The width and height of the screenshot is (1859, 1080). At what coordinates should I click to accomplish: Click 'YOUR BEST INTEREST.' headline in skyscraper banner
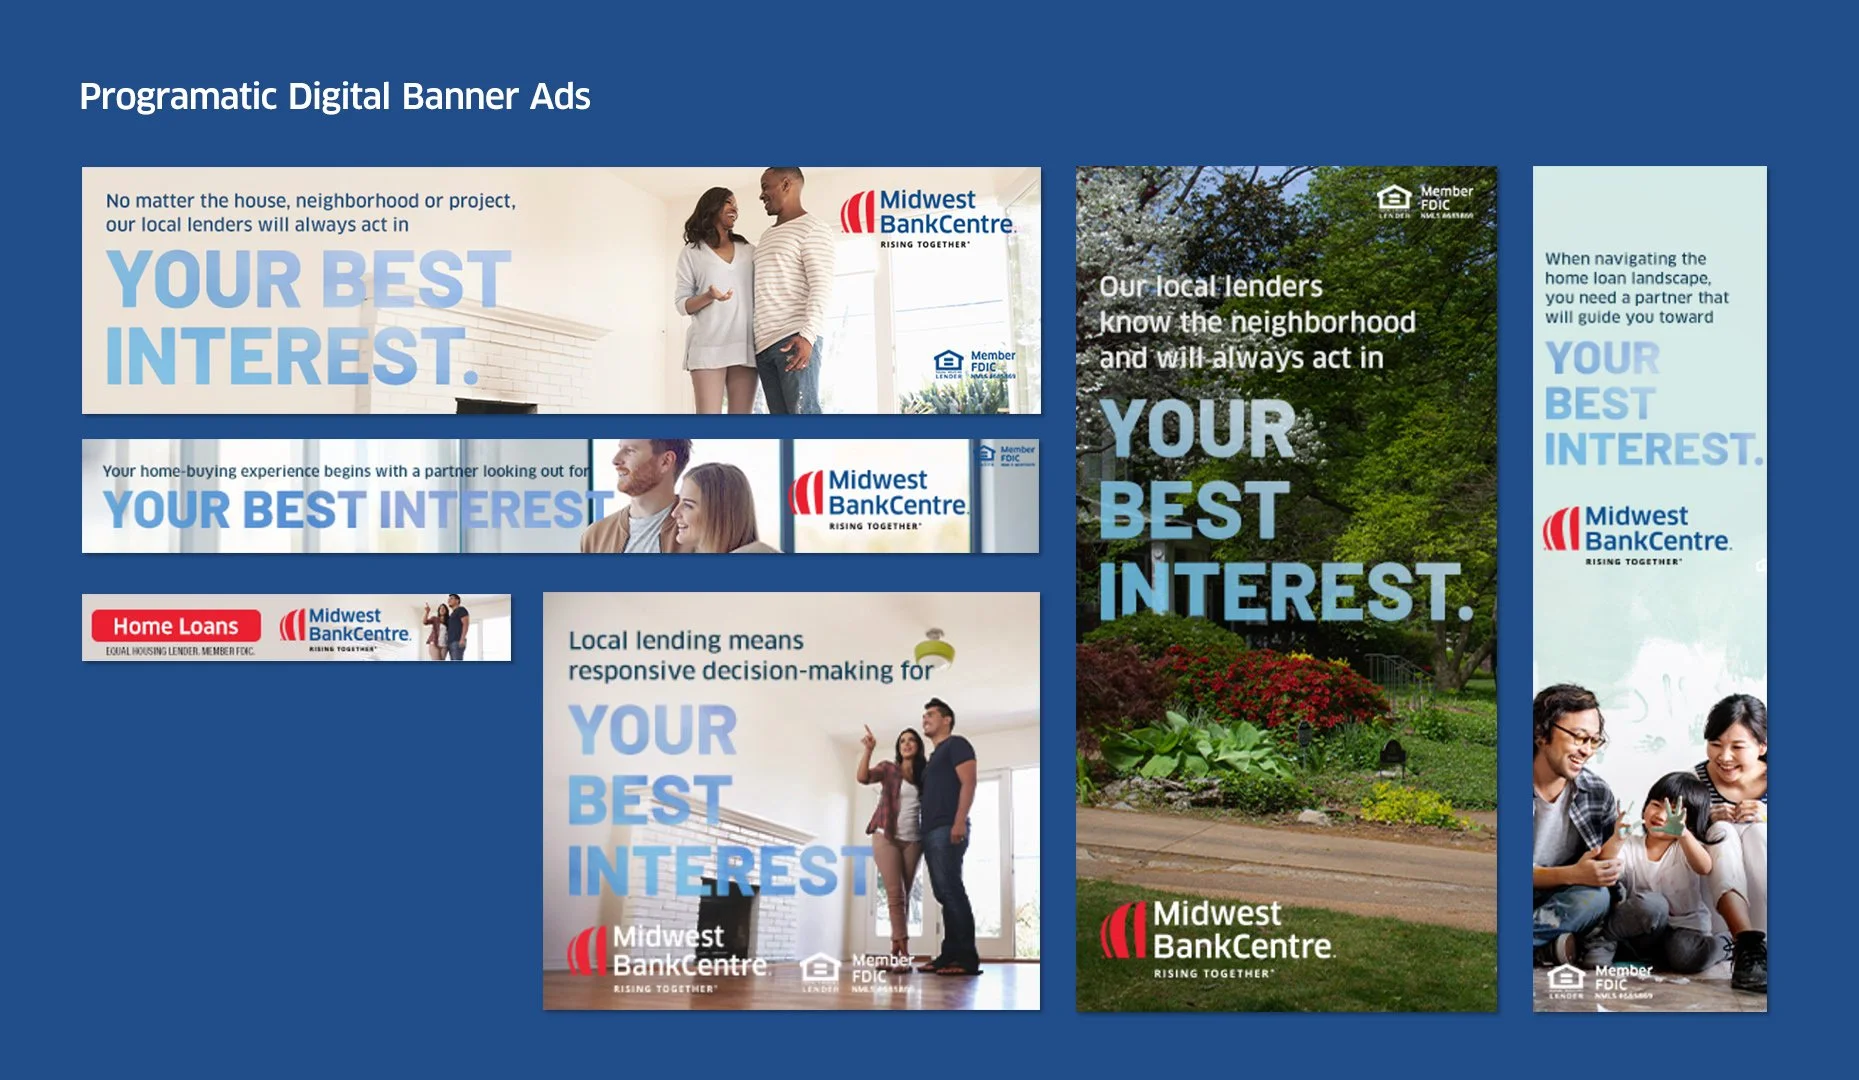pos(1653,404)
